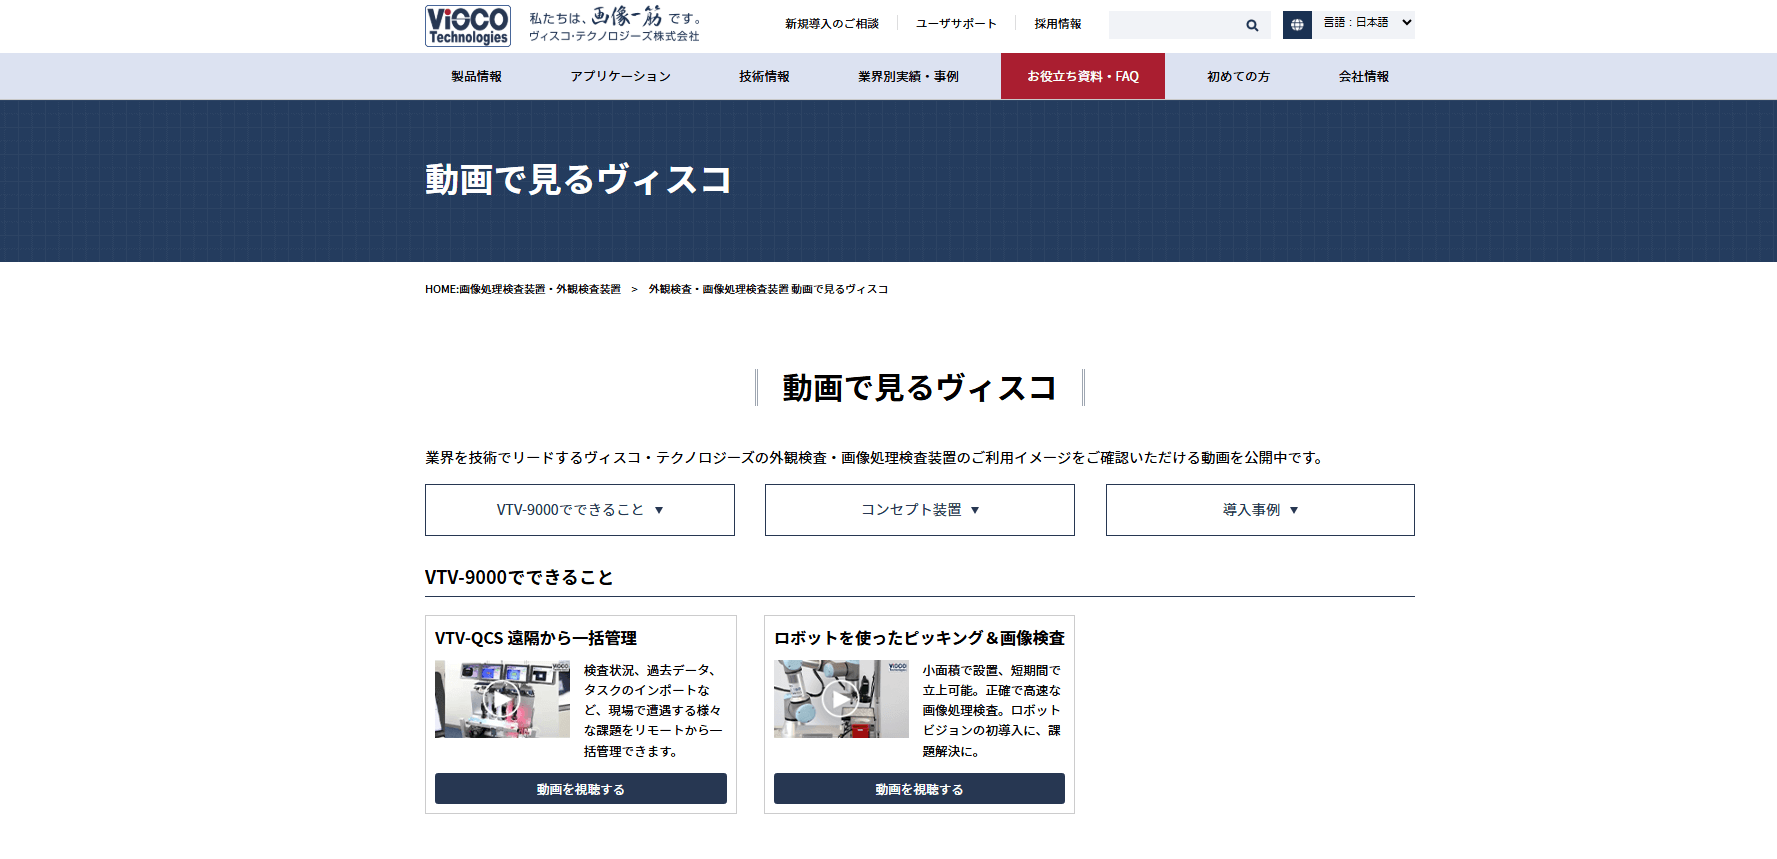The image size is (1777, 859).
Task: Open the 技術情報 menu
Action: tap(764, 76)
